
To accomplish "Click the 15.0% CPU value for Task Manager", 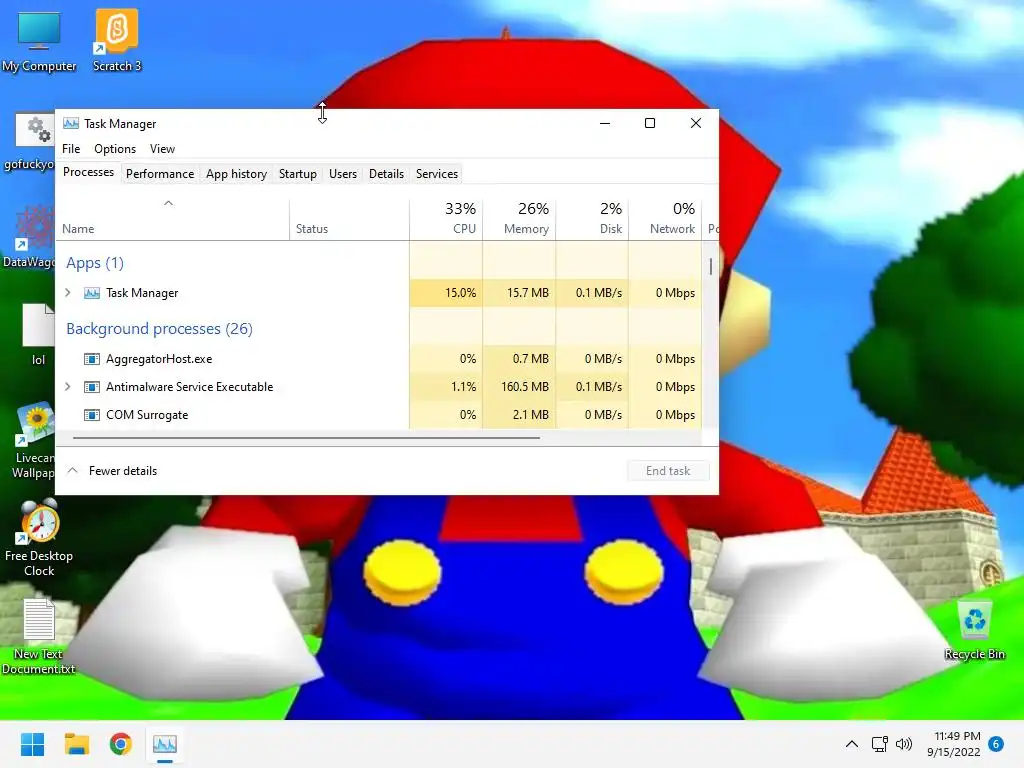I will [460, 293].
